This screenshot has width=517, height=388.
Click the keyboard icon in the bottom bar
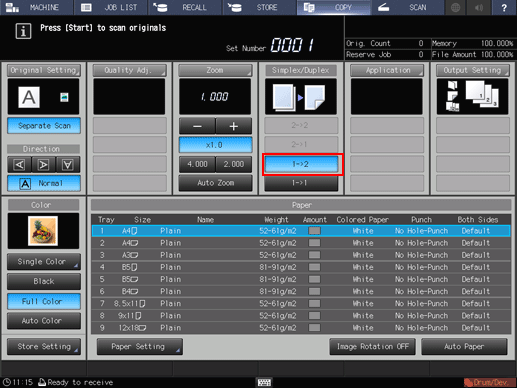click(x=264, y=382)
